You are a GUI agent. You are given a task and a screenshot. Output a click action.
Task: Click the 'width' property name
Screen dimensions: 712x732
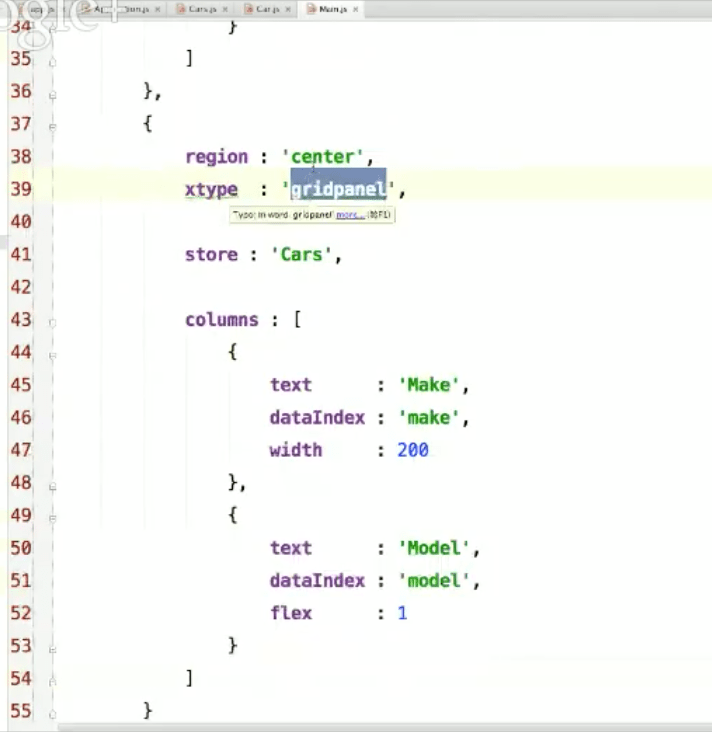pyautogui.click(x=296, y=450)
